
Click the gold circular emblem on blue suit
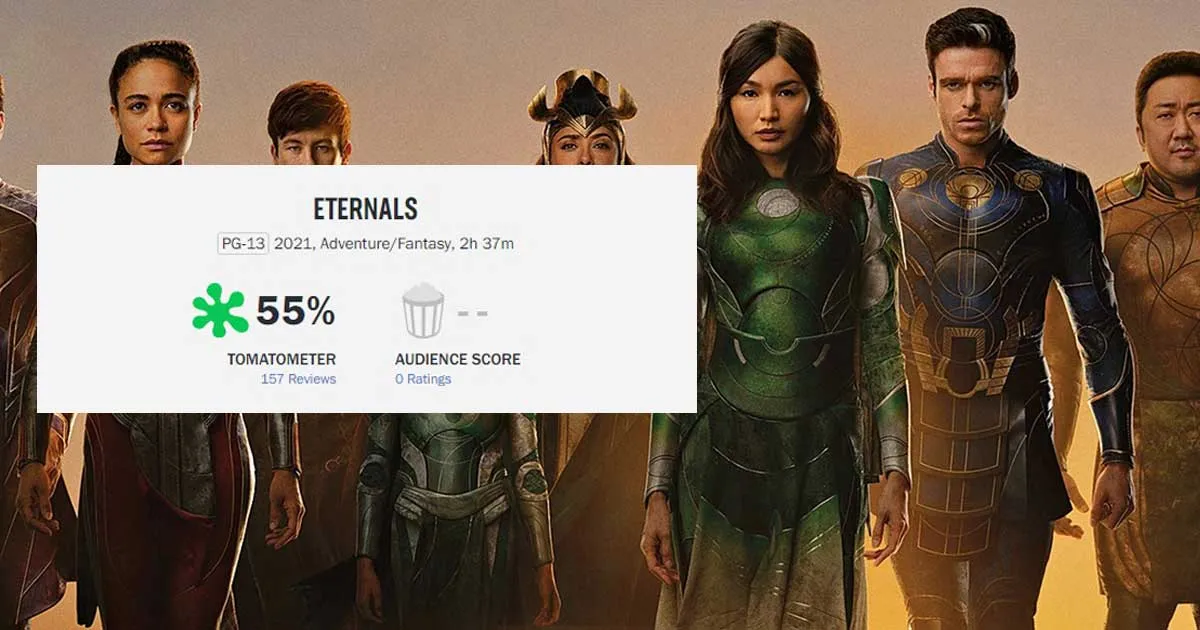(x=968, y=188)
